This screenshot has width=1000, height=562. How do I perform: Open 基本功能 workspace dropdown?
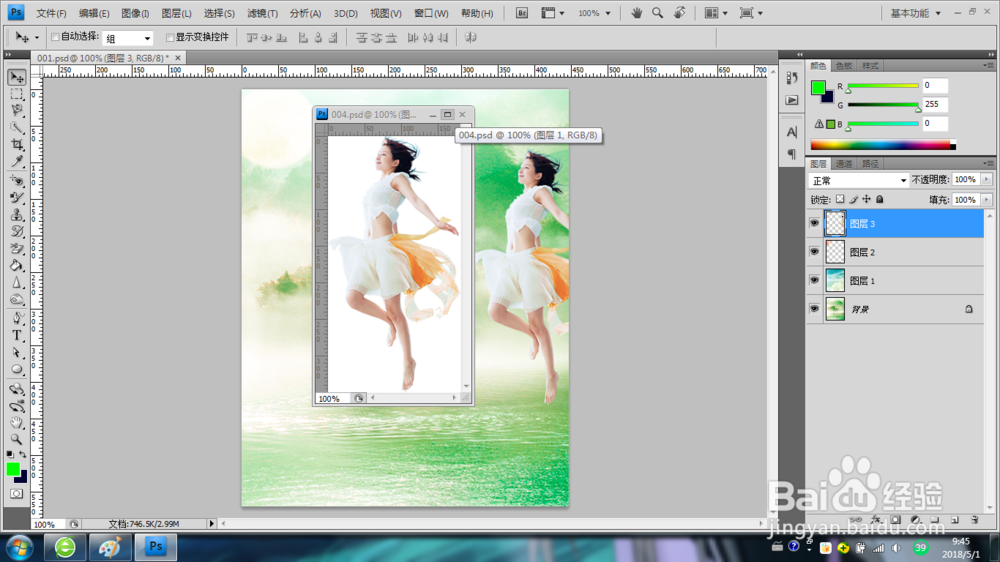(915, 13)
